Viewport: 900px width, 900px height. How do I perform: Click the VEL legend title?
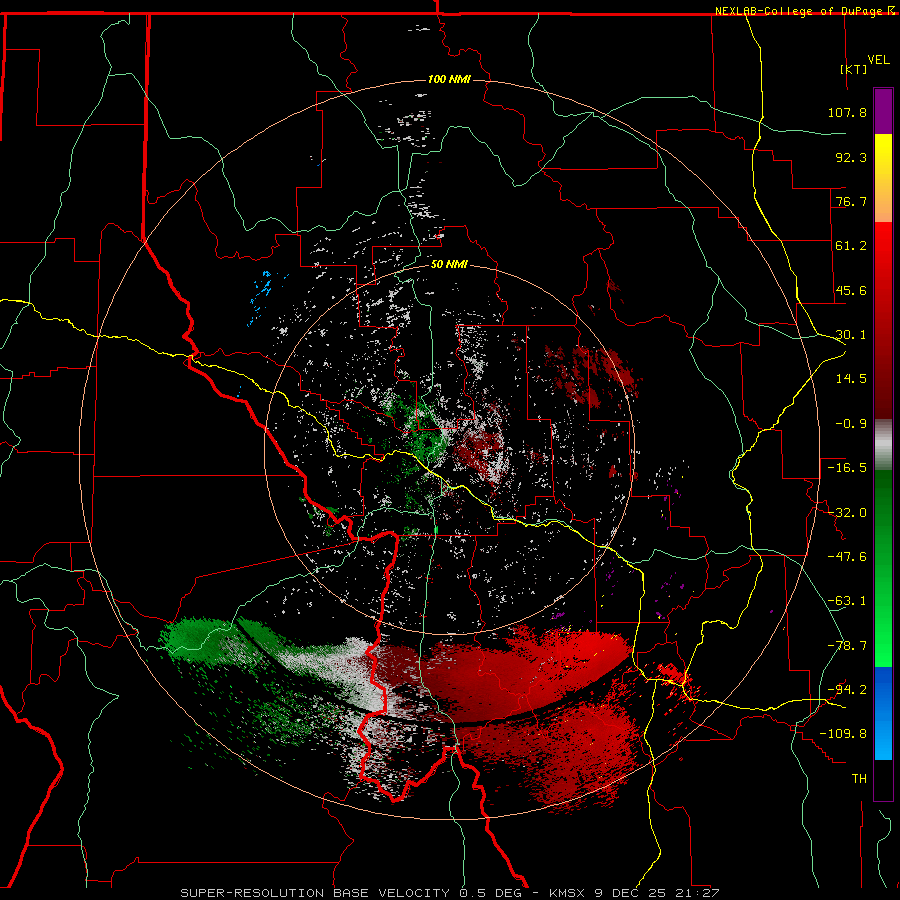878,59
